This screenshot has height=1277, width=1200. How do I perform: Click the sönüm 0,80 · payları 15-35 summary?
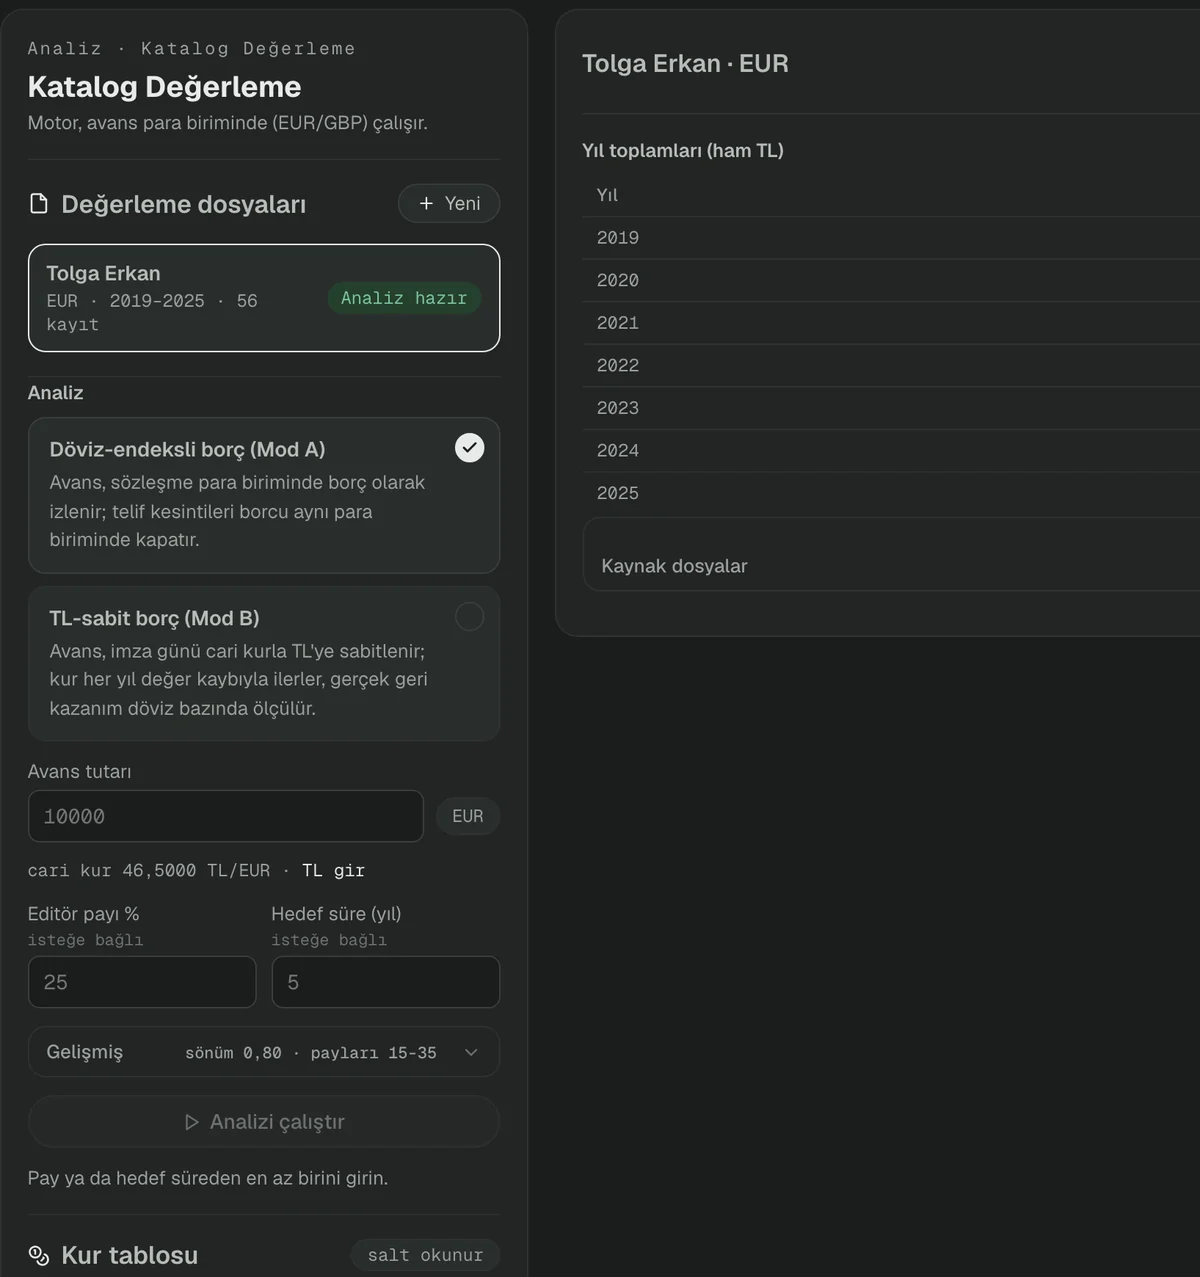pyautogui.click(x=311, y=1053)
